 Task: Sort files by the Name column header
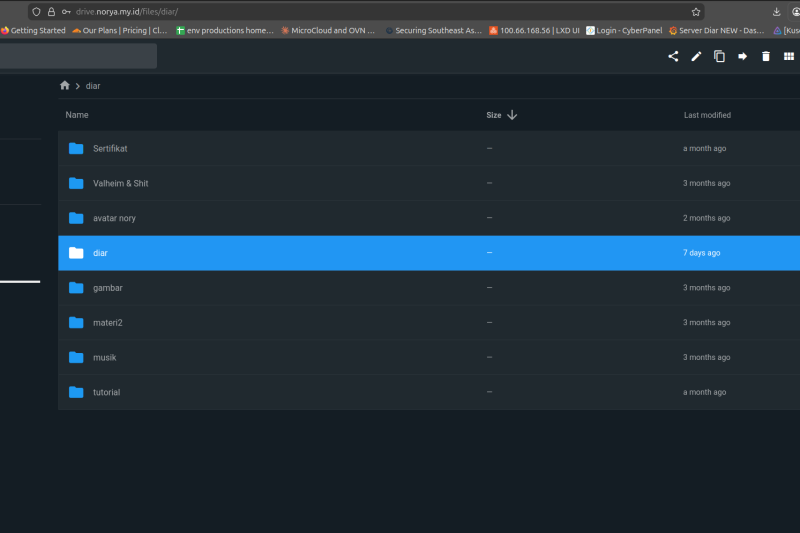point(77,115)
